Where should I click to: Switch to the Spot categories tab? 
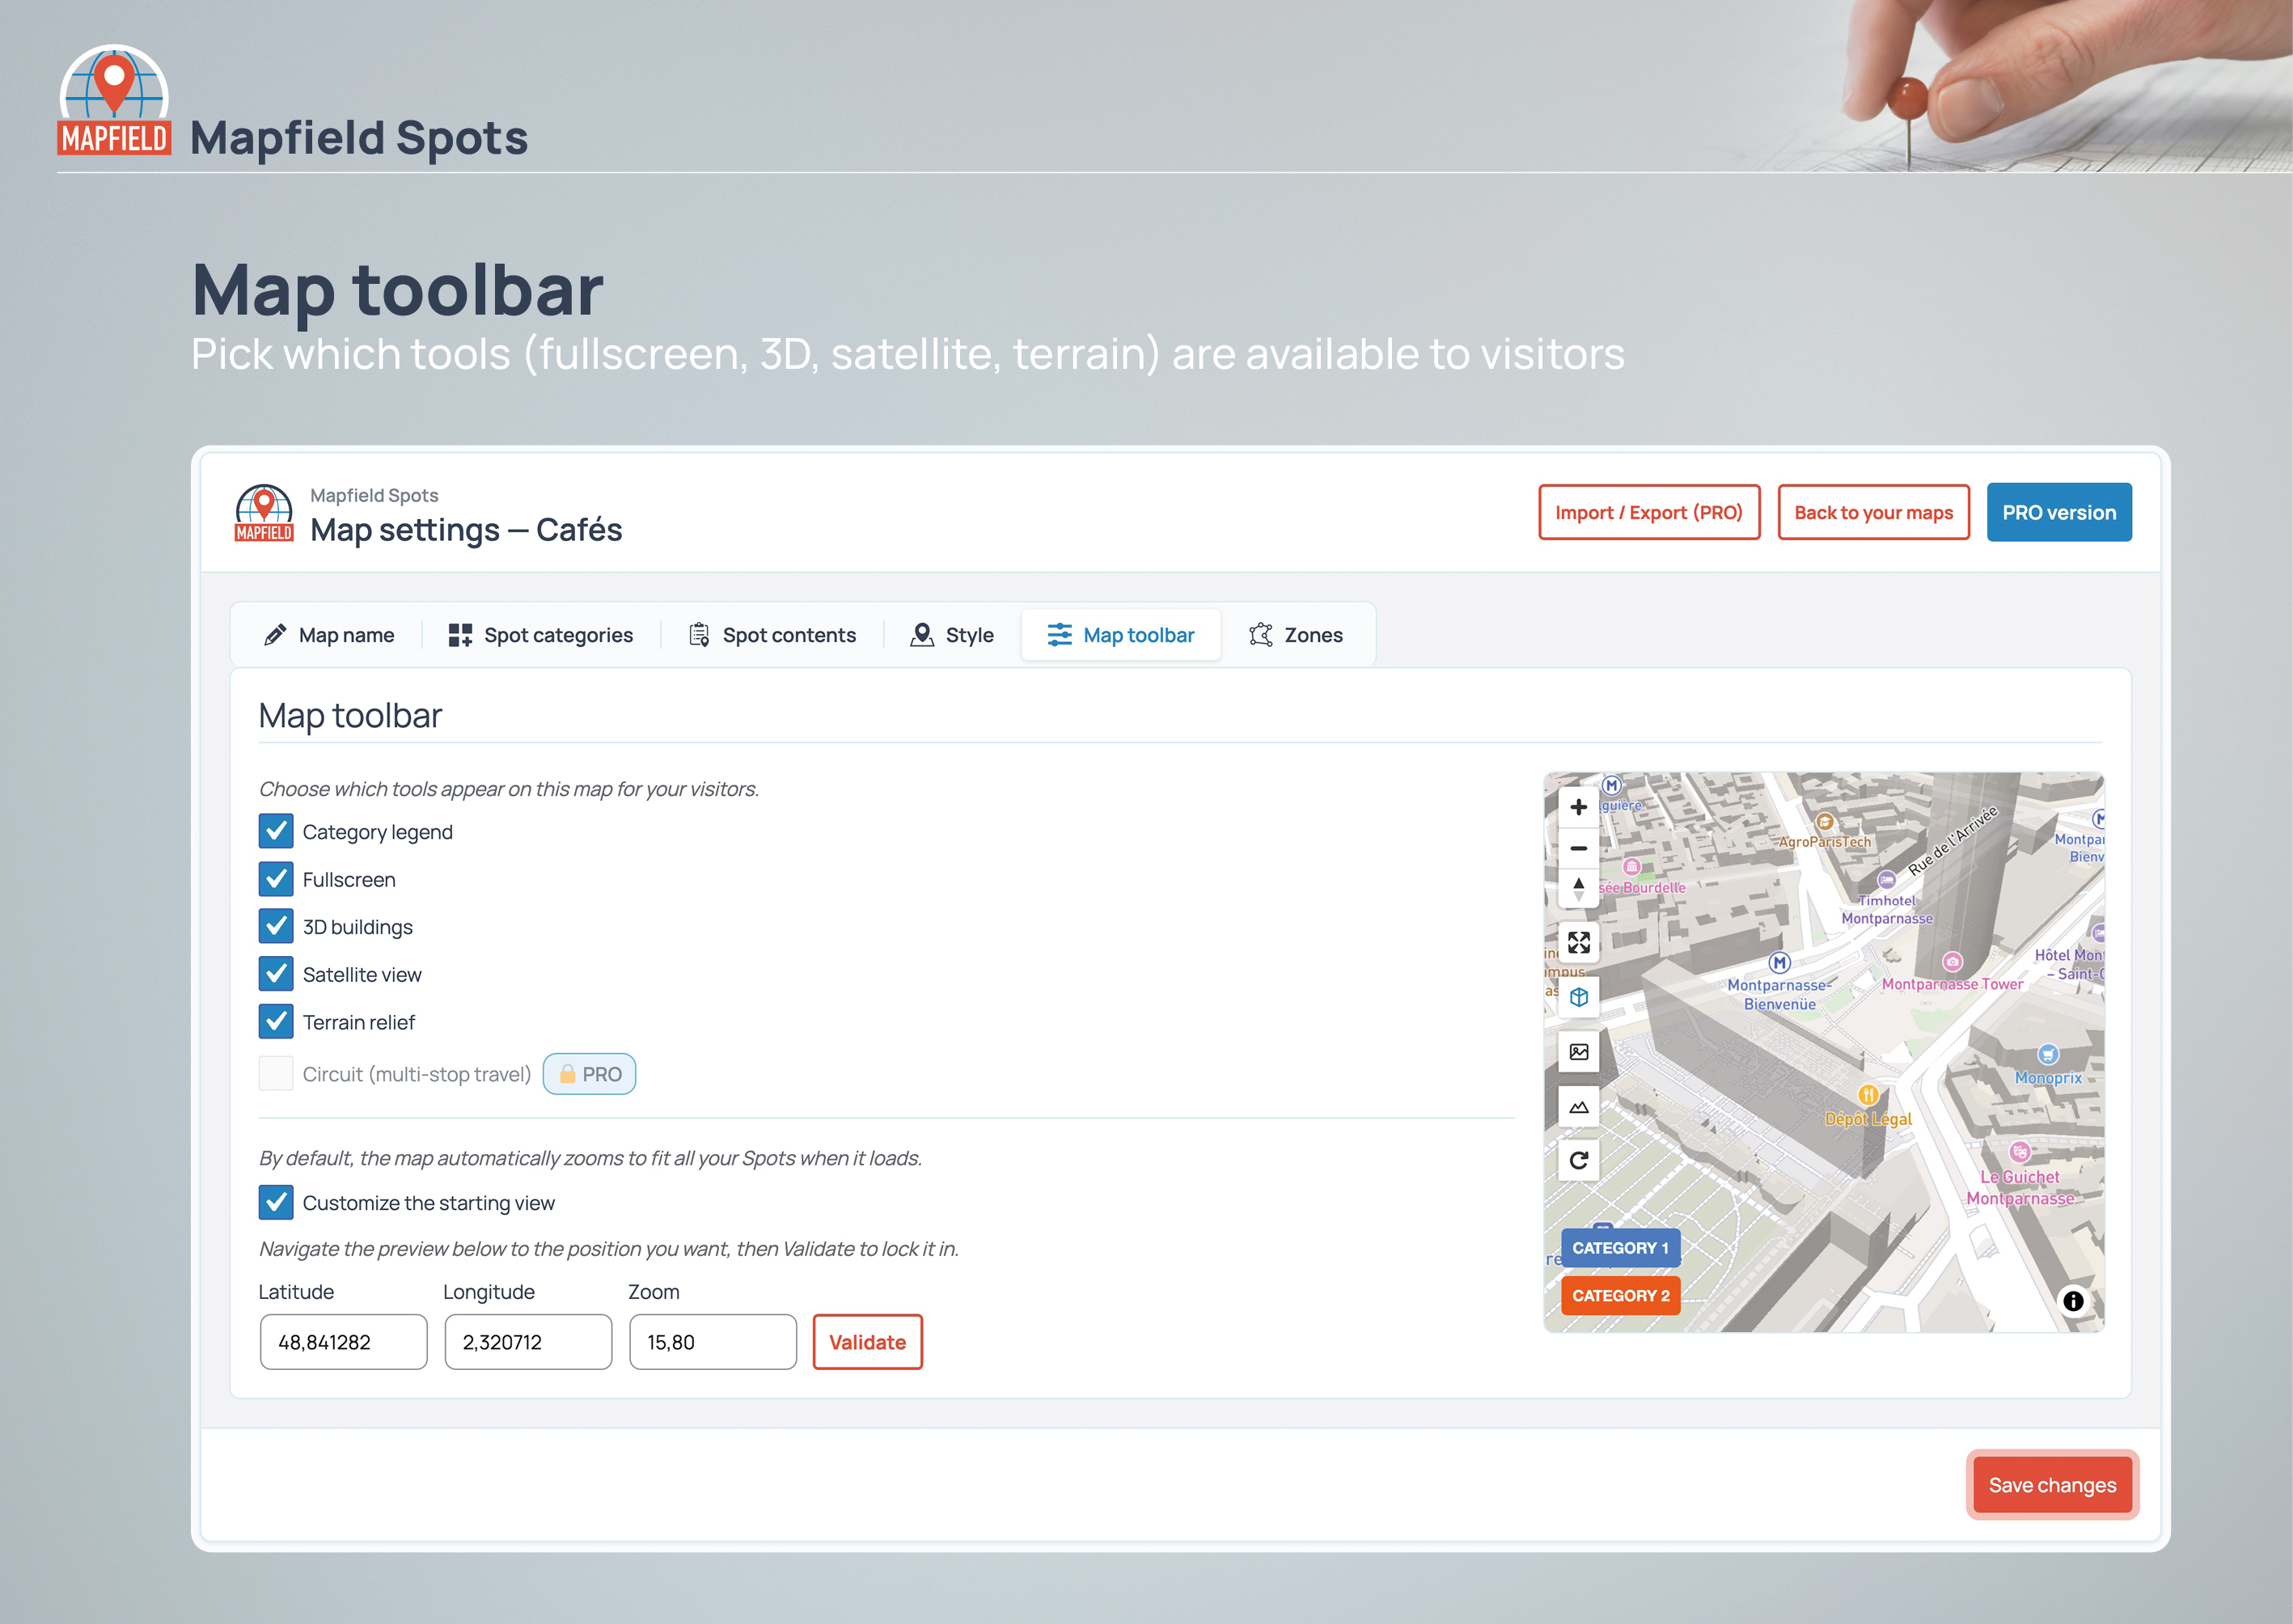pyautogui.click(x=540, y=635)
